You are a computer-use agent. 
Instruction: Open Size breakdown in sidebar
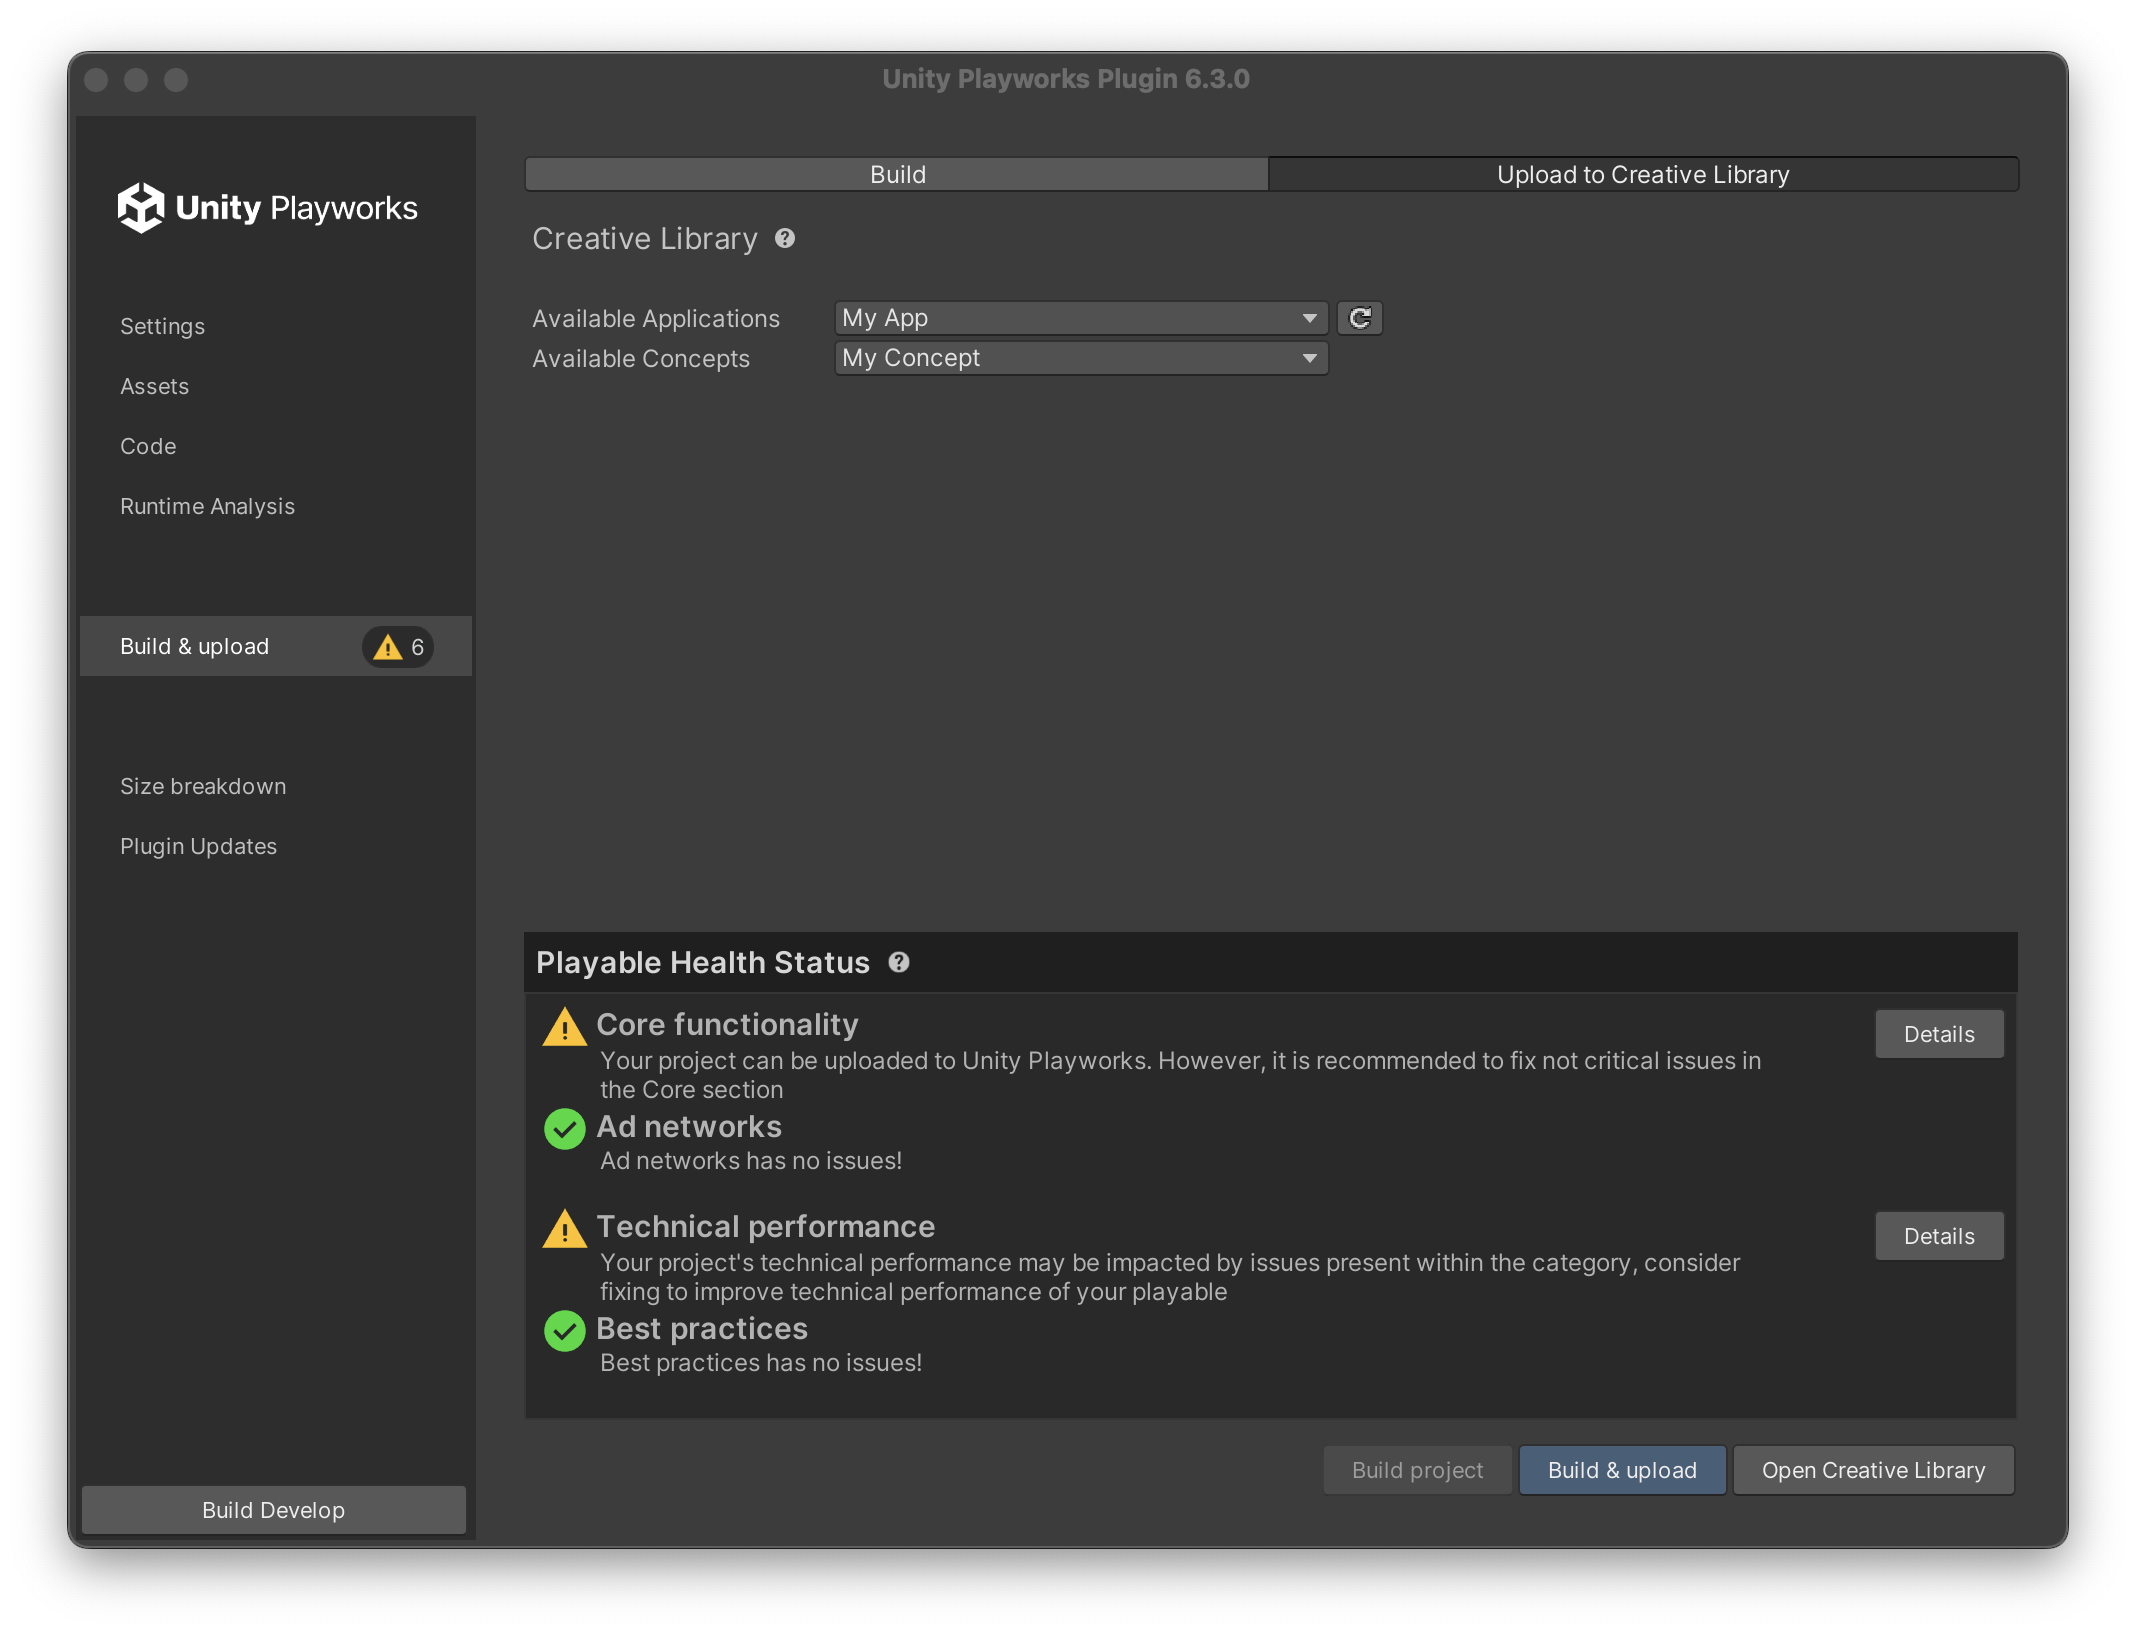coord(203,786)
